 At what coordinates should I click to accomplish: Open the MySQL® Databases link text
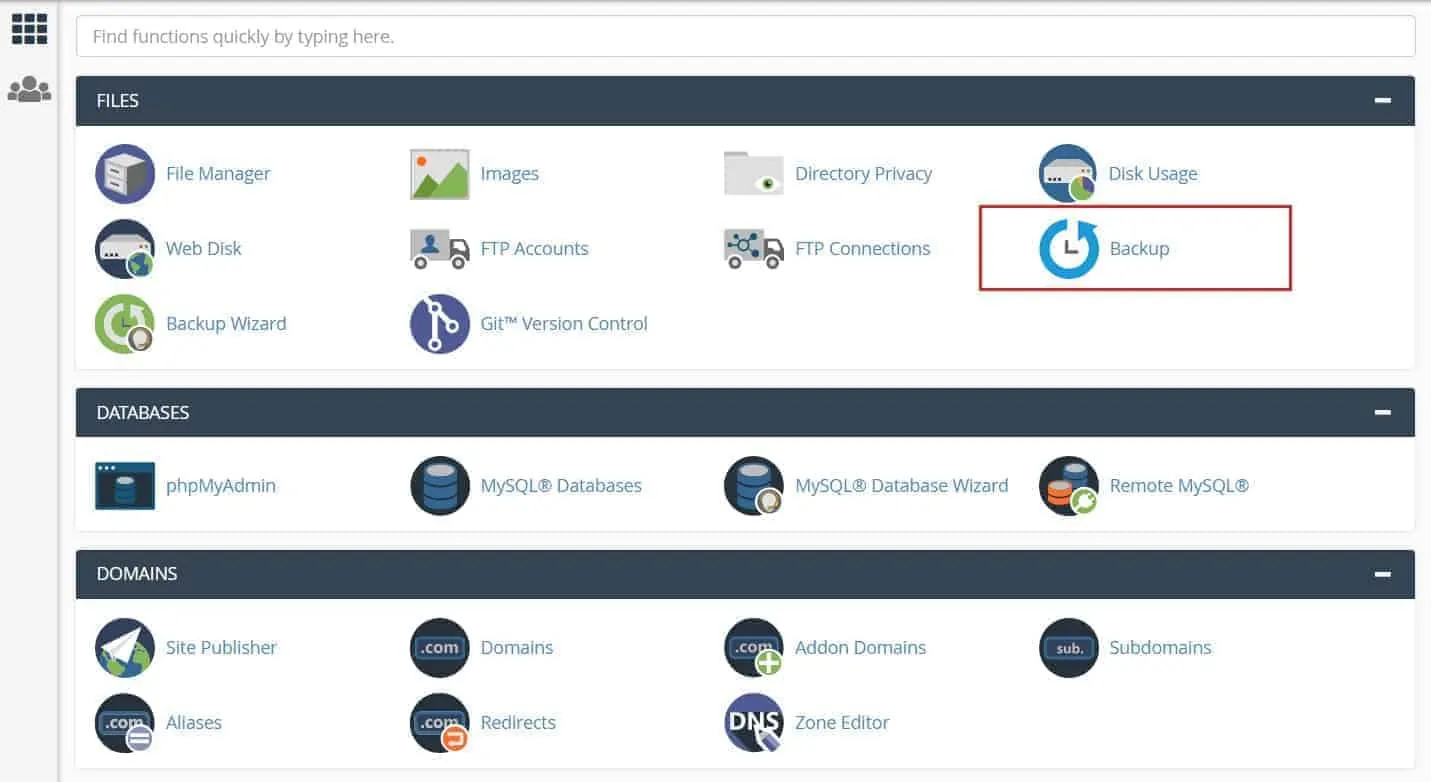[561, 486]
